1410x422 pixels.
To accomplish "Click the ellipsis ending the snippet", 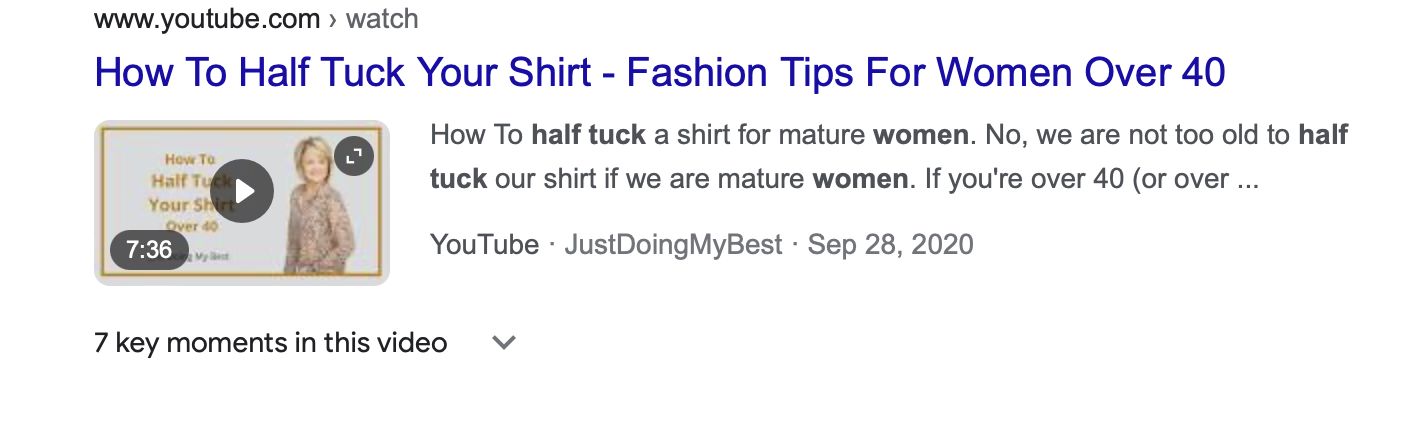I will click(1248, 180).
